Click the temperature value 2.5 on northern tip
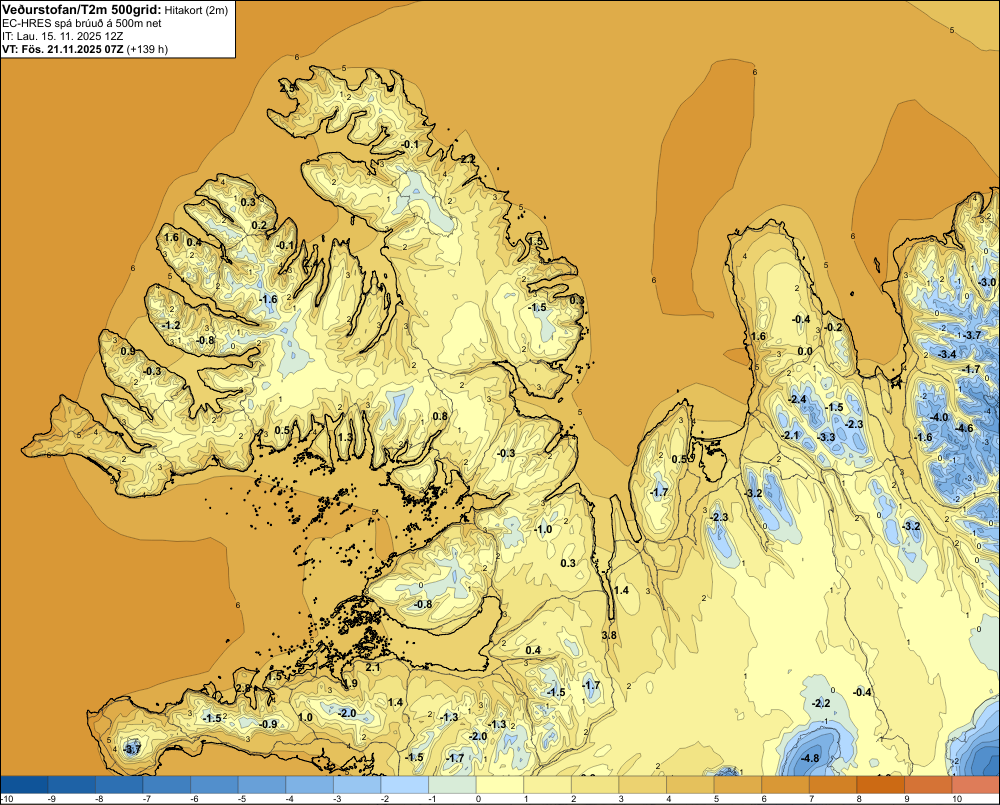 [x=288, y=88]
